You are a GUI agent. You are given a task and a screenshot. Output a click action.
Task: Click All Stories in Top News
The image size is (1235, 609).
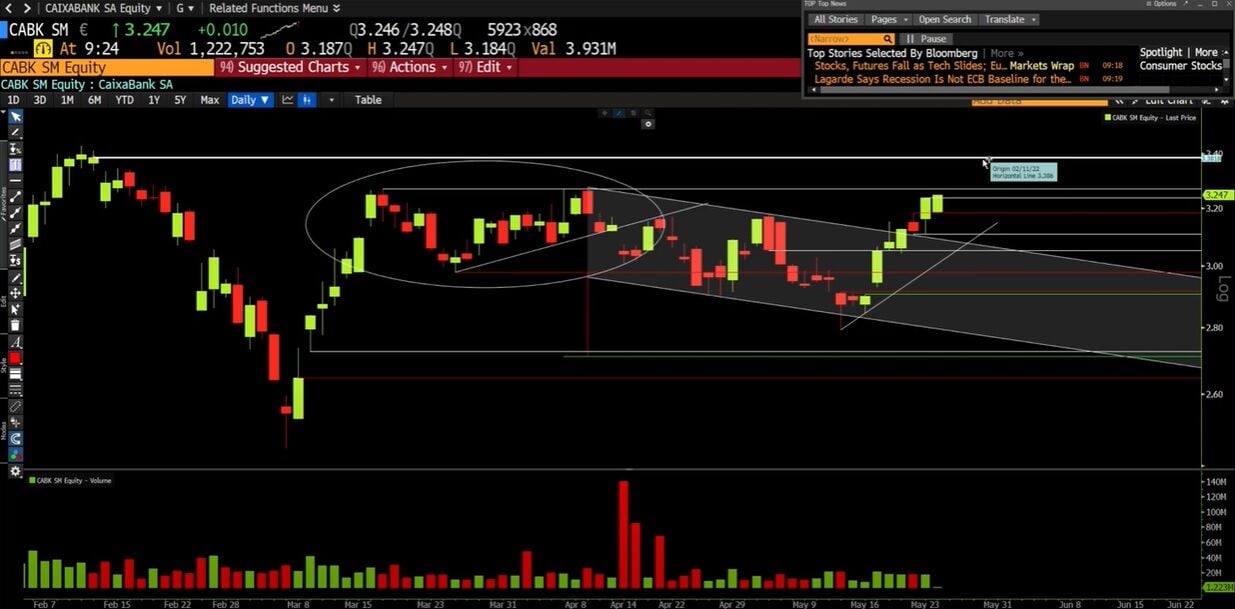point(834,19)
